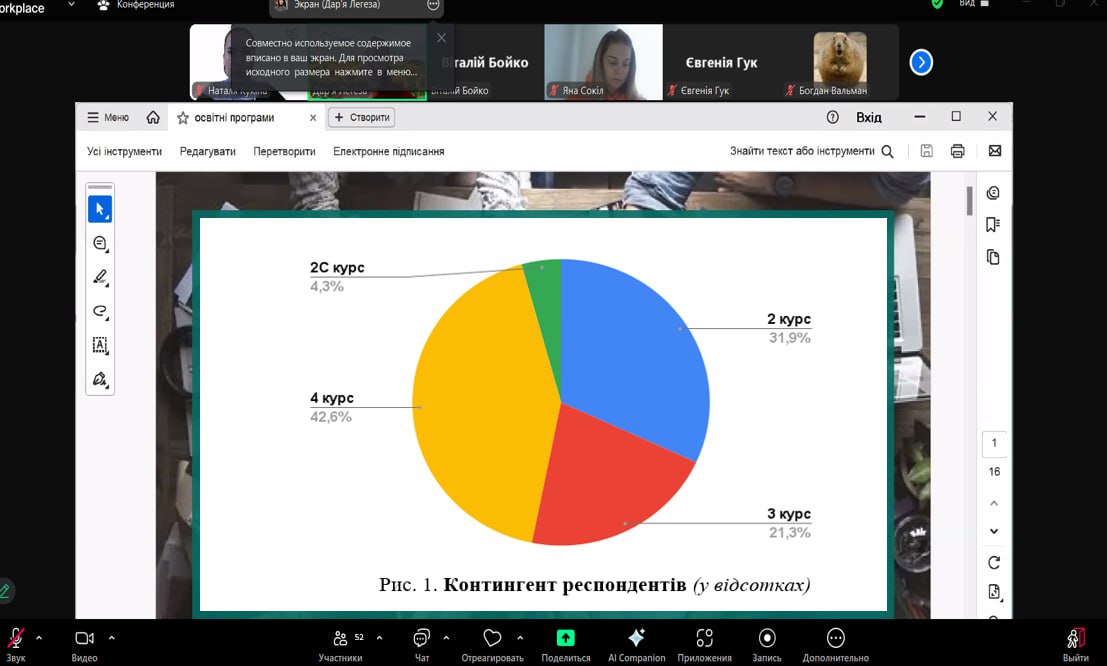Select Євгенія Гук participant tile
Viewport: 1107px width, 666px height.
722,62
